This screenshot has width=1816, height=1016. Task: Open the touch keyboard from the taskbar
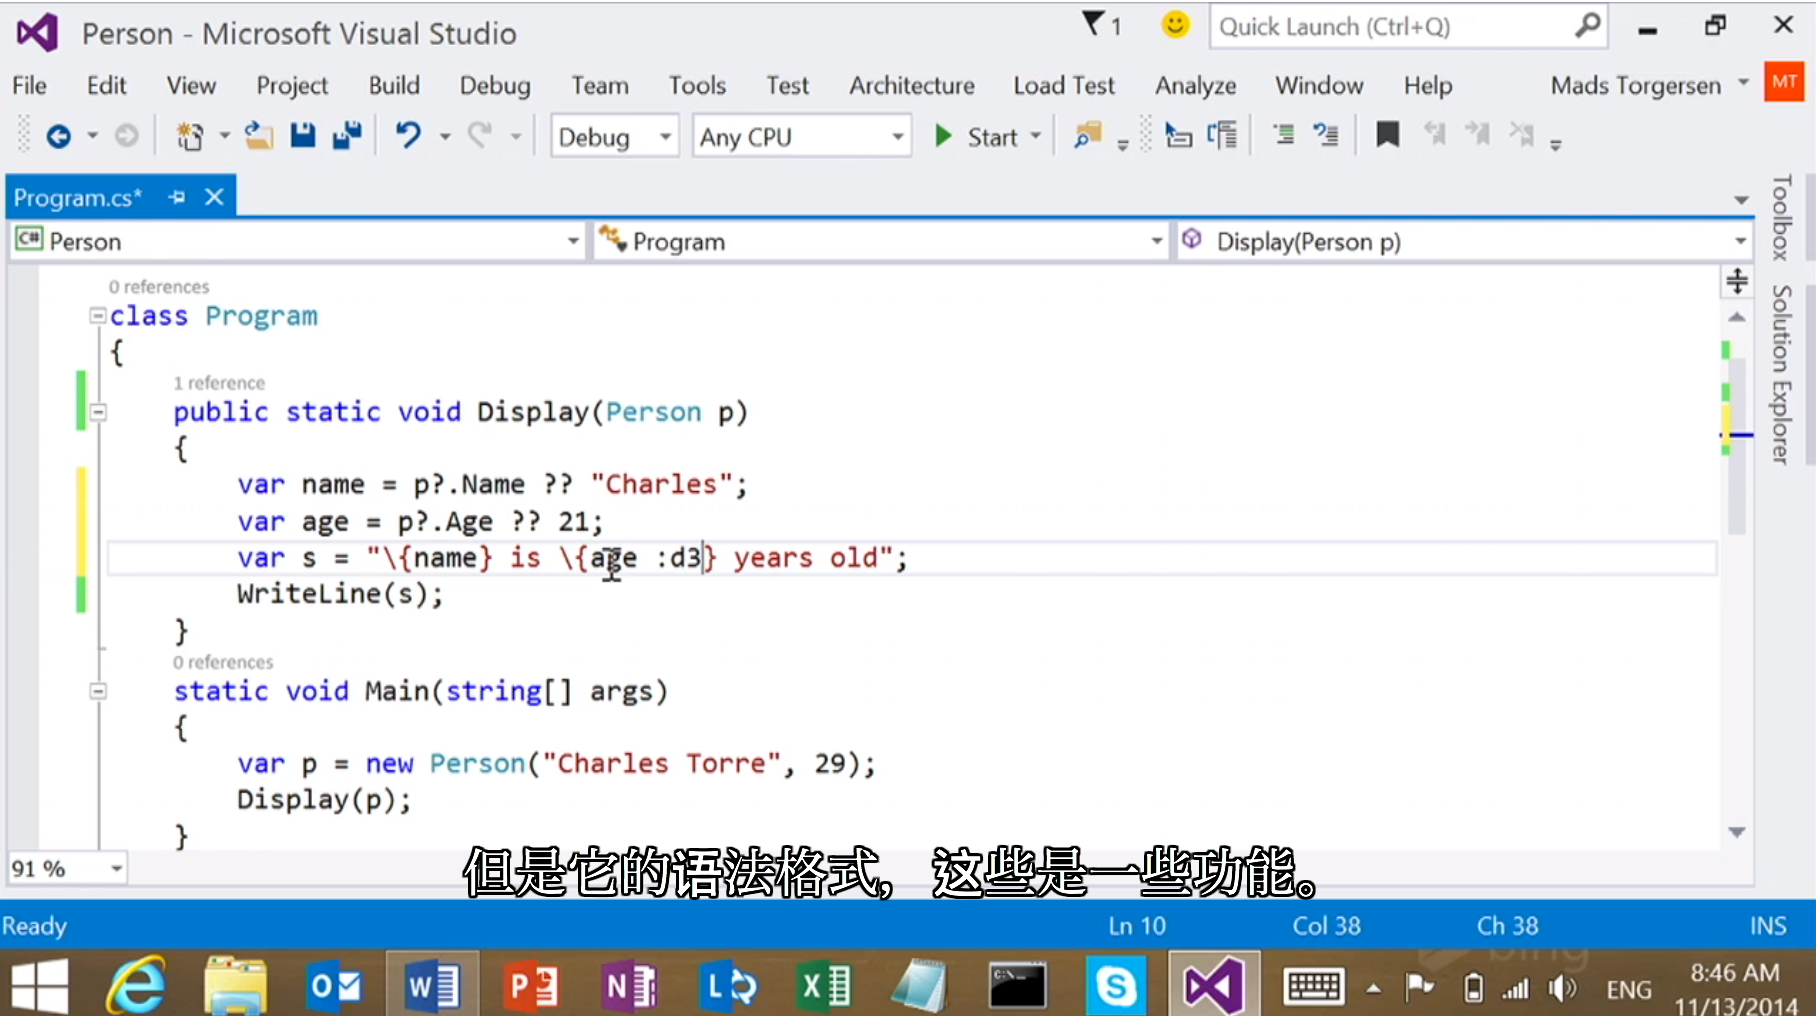pyautogui.click(x=1313, y=988)
